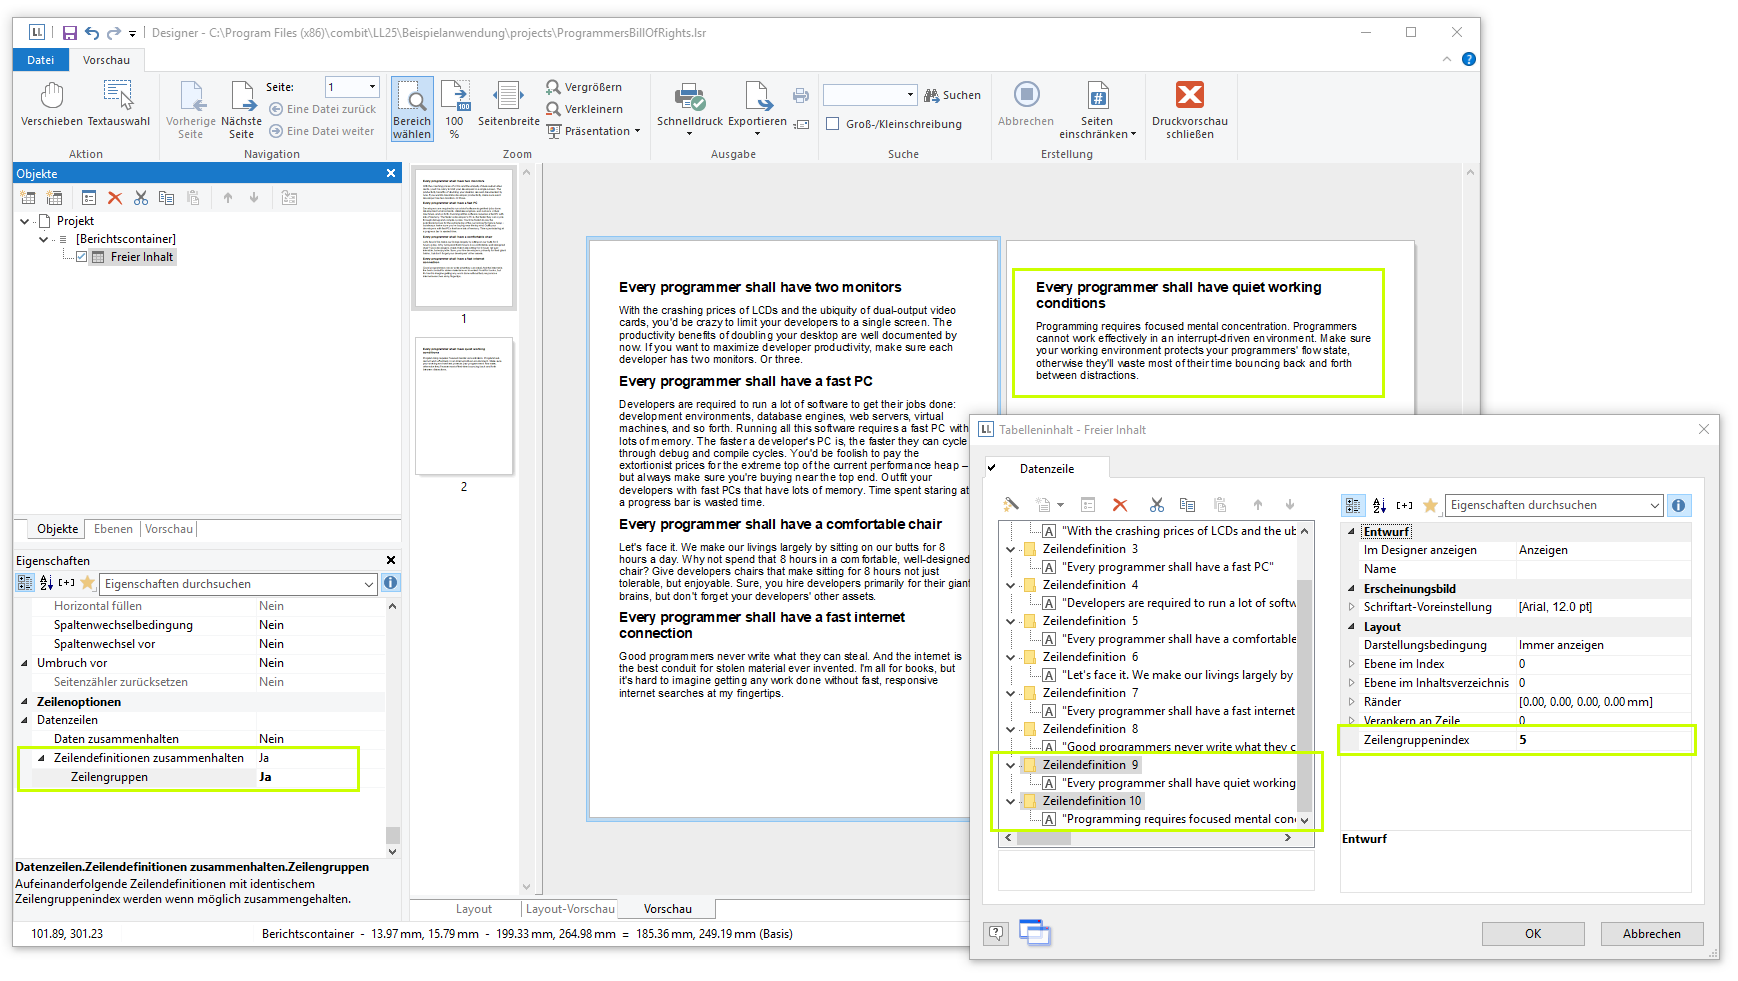Open the Datei ribbon tab

coord(41,60)
